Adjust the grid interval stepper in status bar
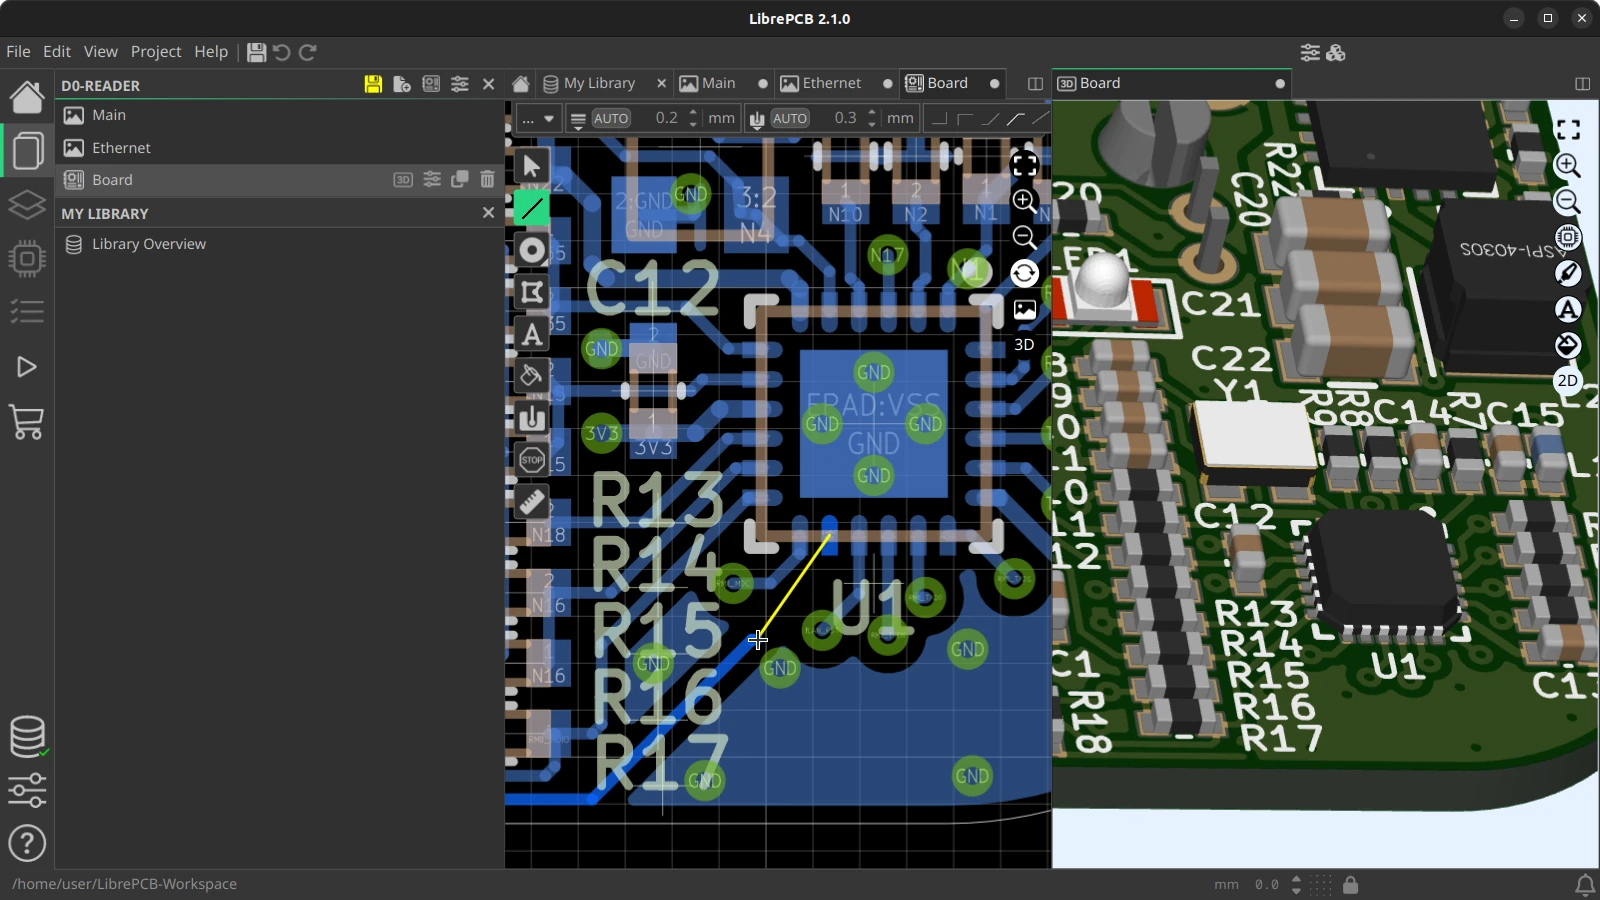Screen dimensions: 1600x900 click(1296, 884)
